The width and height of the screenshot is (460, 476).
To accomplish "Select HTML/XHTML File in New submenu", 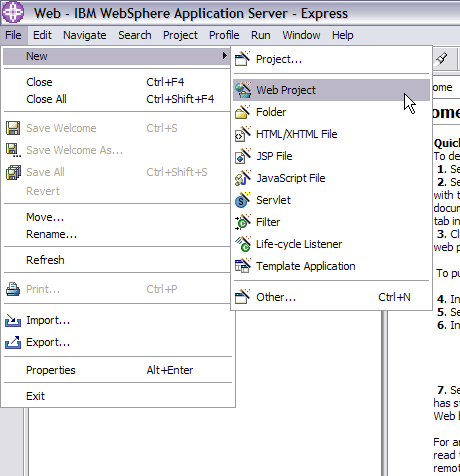I will pyautogui.click(x=331, y=134).
